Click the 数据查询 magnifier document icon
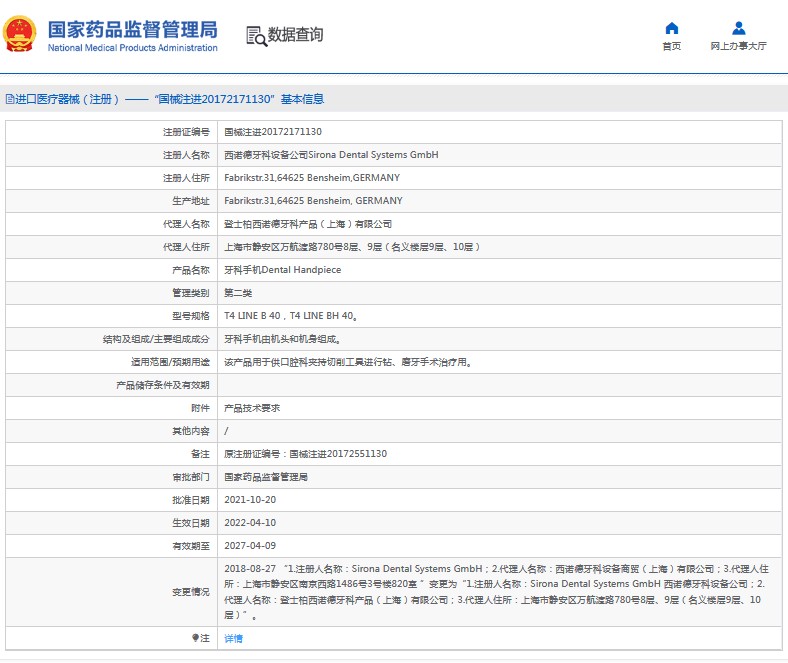Screen dimensions: 788x663 (x=256, y=36)
